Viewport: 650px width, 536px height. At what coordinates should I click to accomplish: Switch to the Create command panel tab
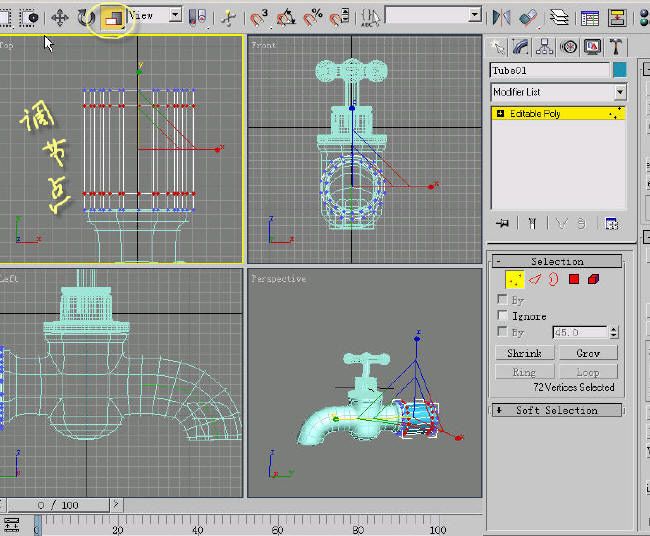point(497,47)
